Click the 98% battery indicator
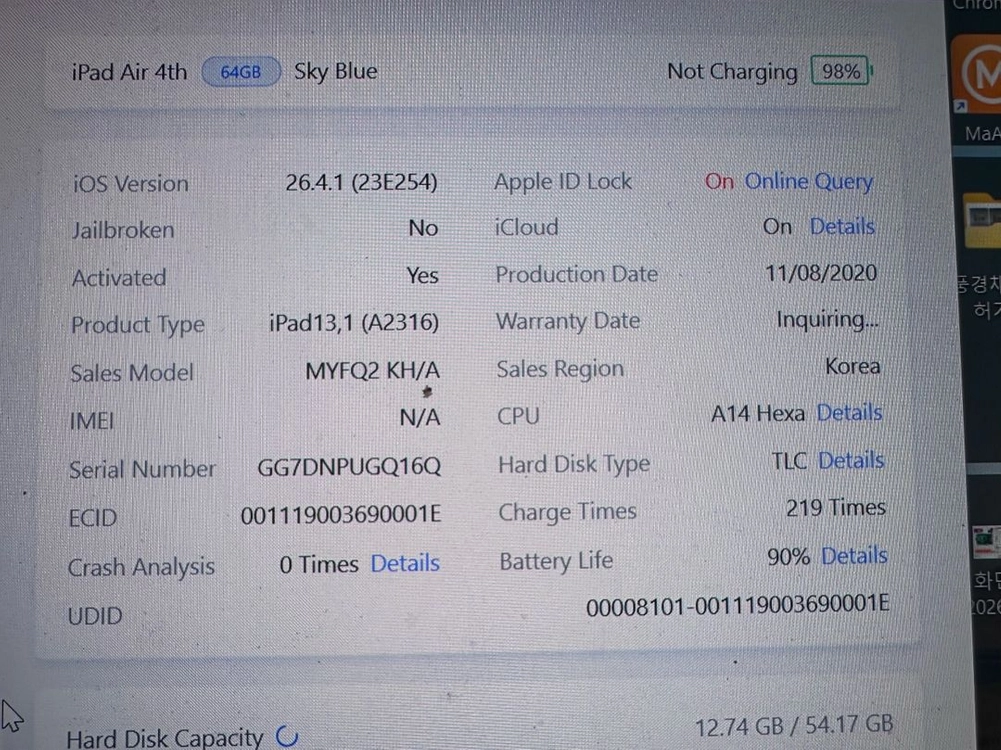Viewport: 1001px width, 750px height. pyautogui.click(x=840, y=71)
